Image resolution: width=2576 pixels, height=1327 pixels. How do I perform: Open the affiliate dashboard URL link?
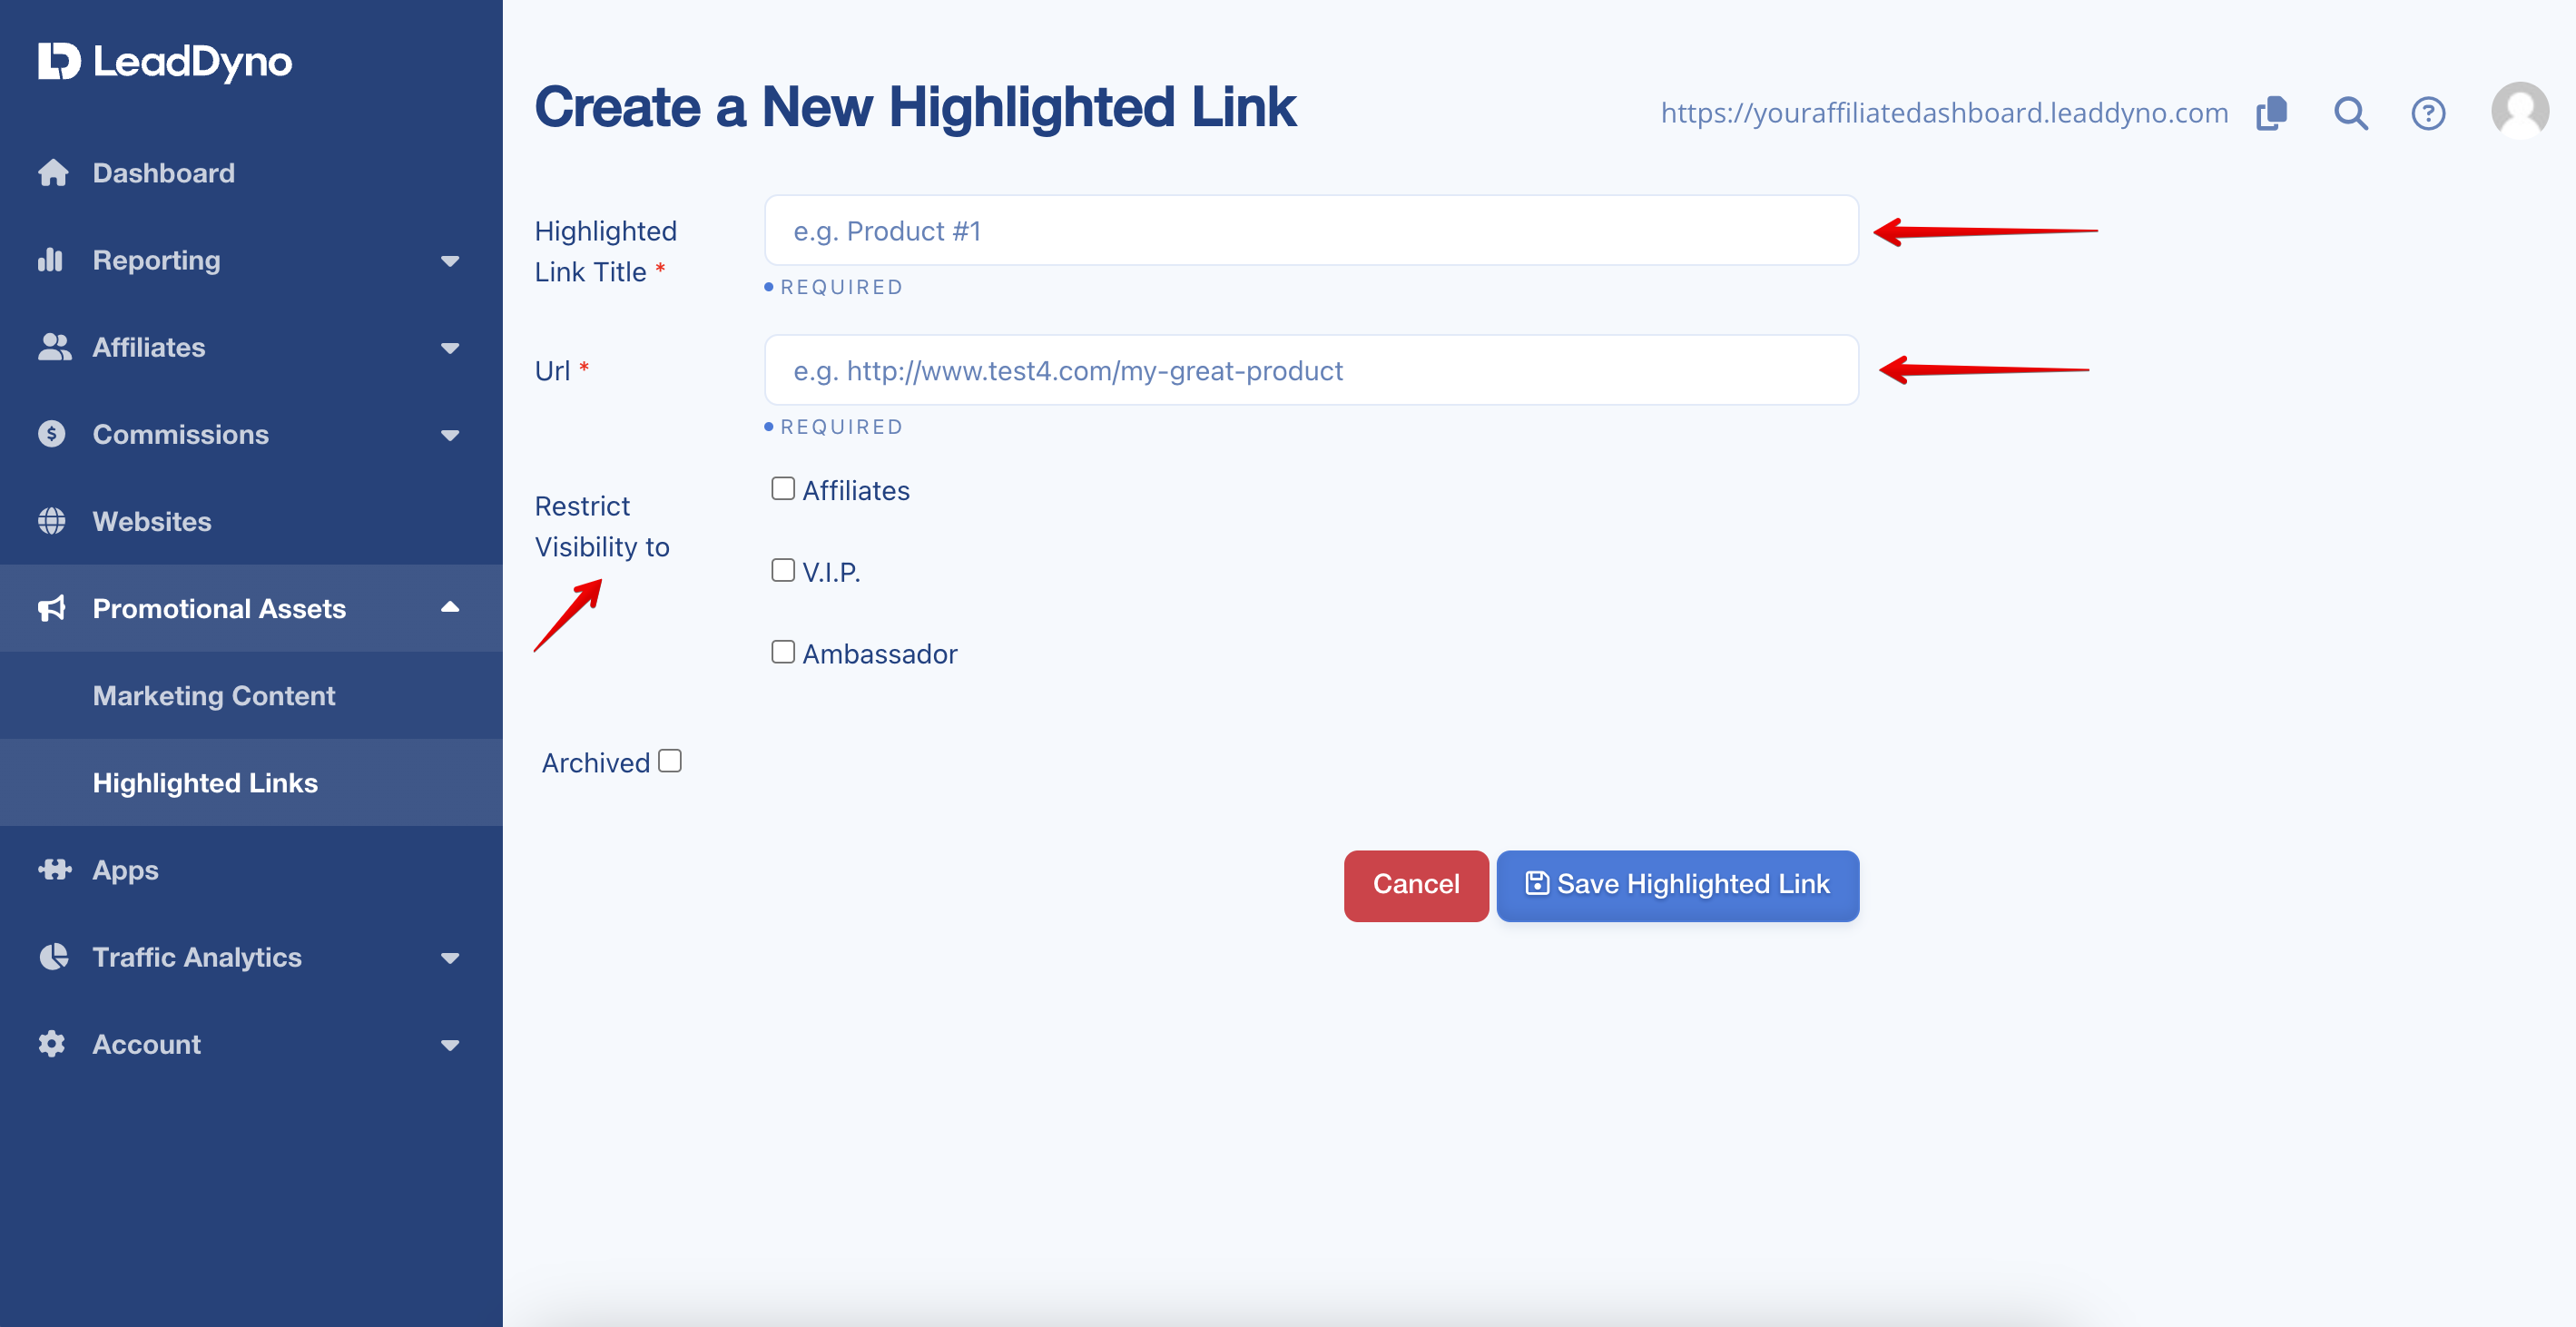pyautogui.click(x=1944, y=113)
